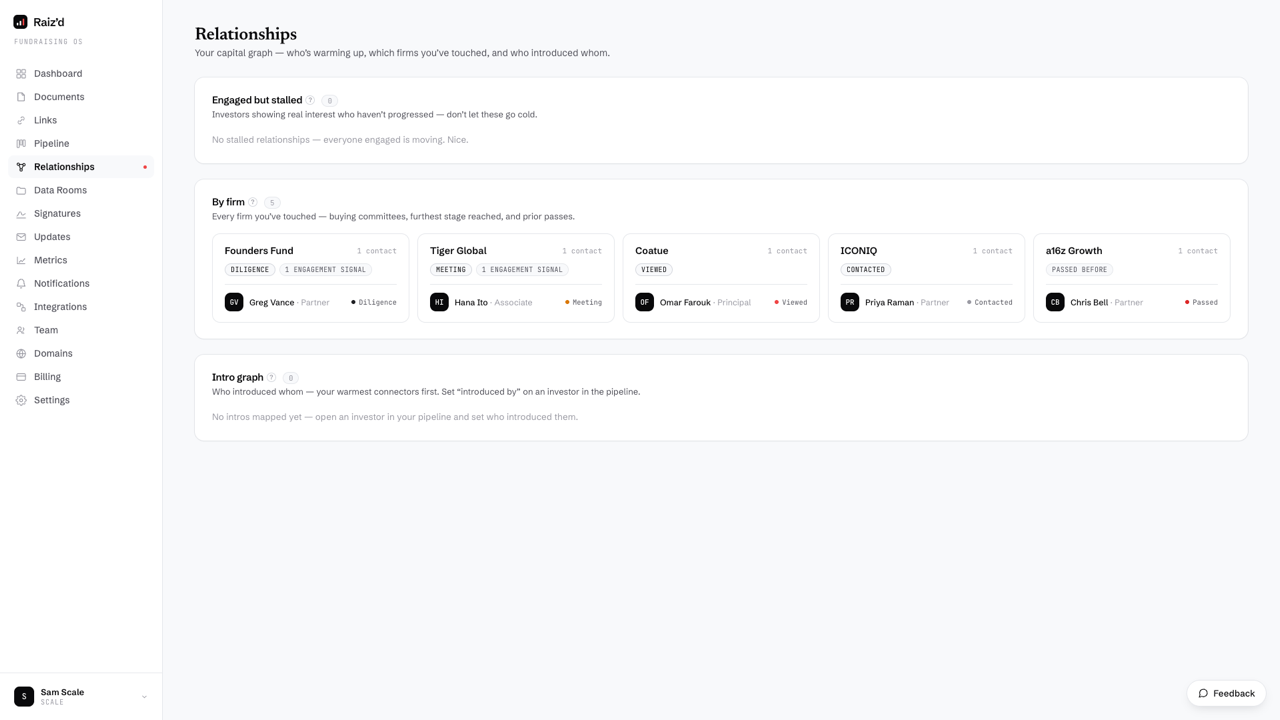Screen dimensions: 1280x720
Task: Click the Feedback chat bubble icon
Action: coord(1203,693)
